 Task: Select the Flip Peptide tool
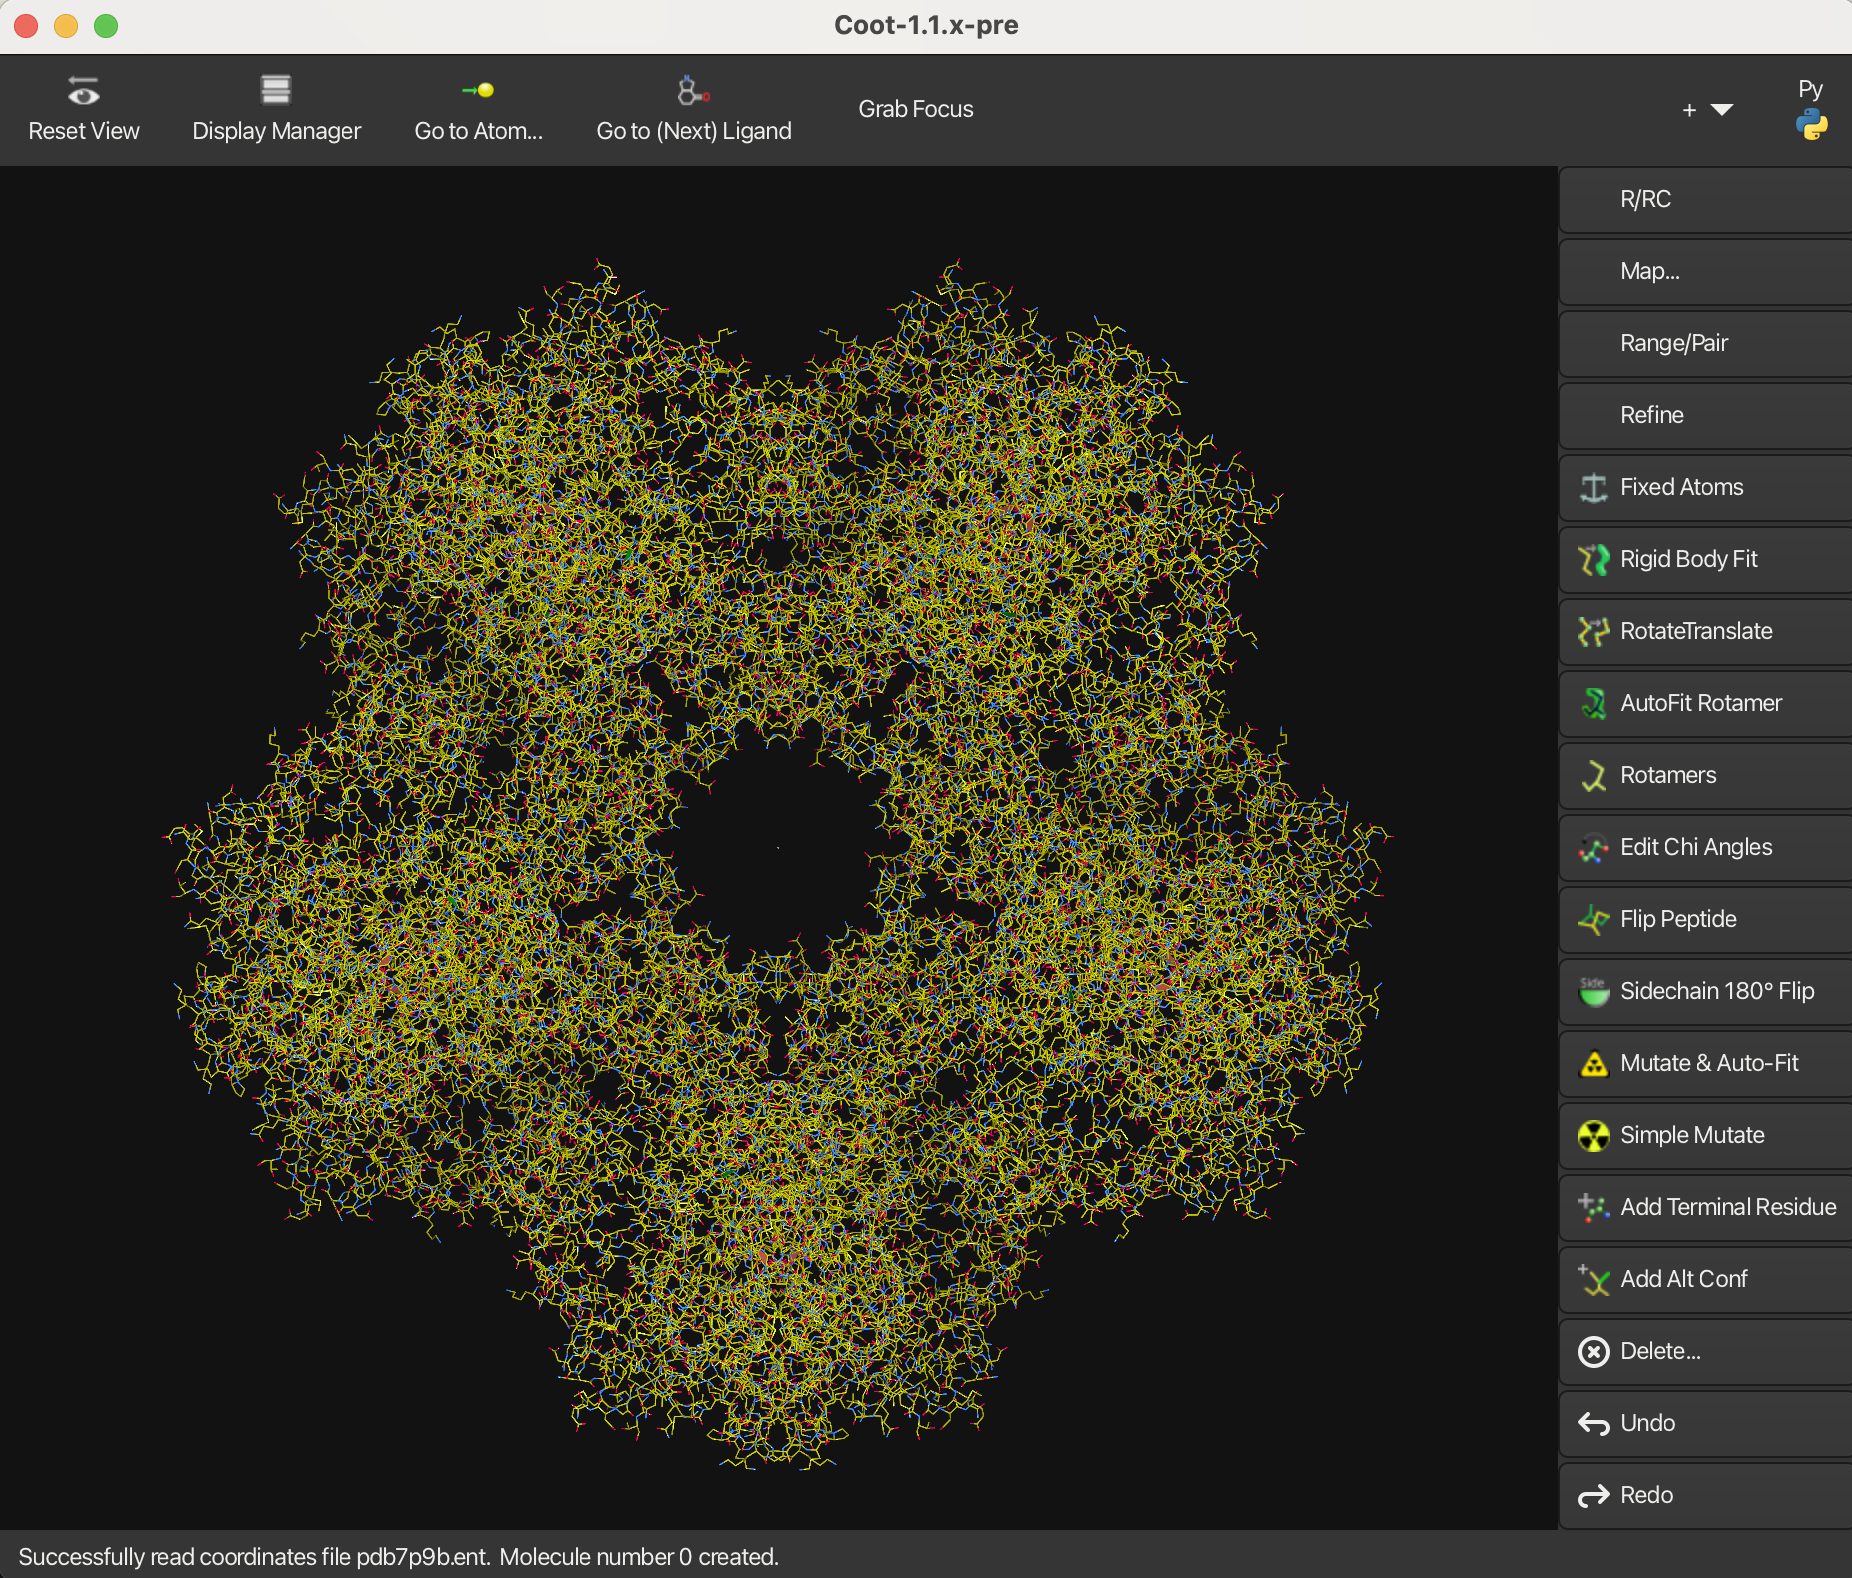(1705, 919)
